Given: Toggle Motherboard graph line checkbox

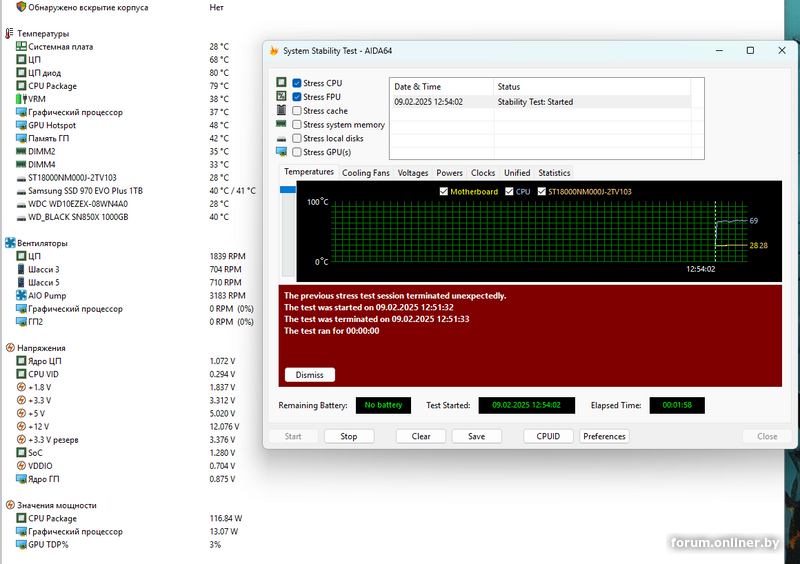Looking at the screenshot, I should [444, 191].
